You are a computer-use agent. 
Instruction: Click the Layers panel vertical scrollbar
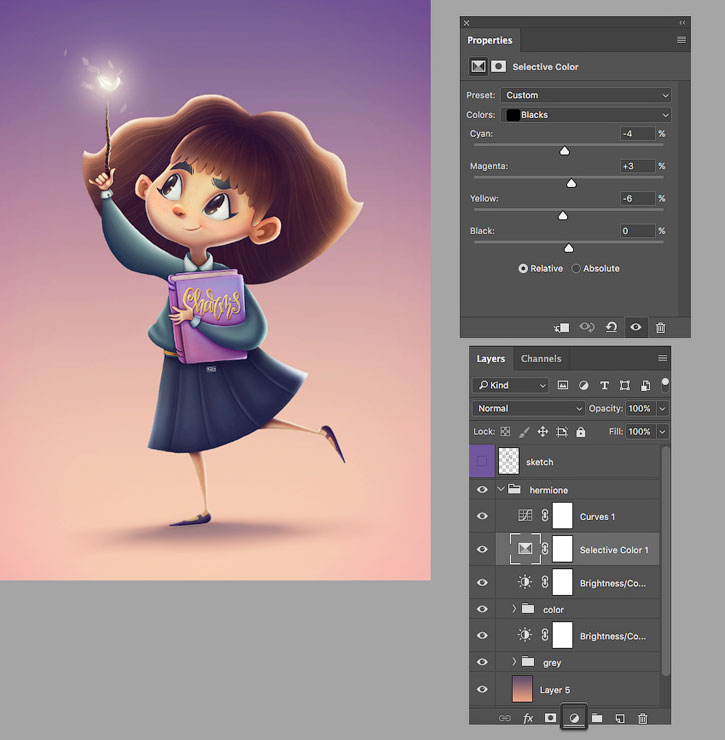[x=665, y=561]
